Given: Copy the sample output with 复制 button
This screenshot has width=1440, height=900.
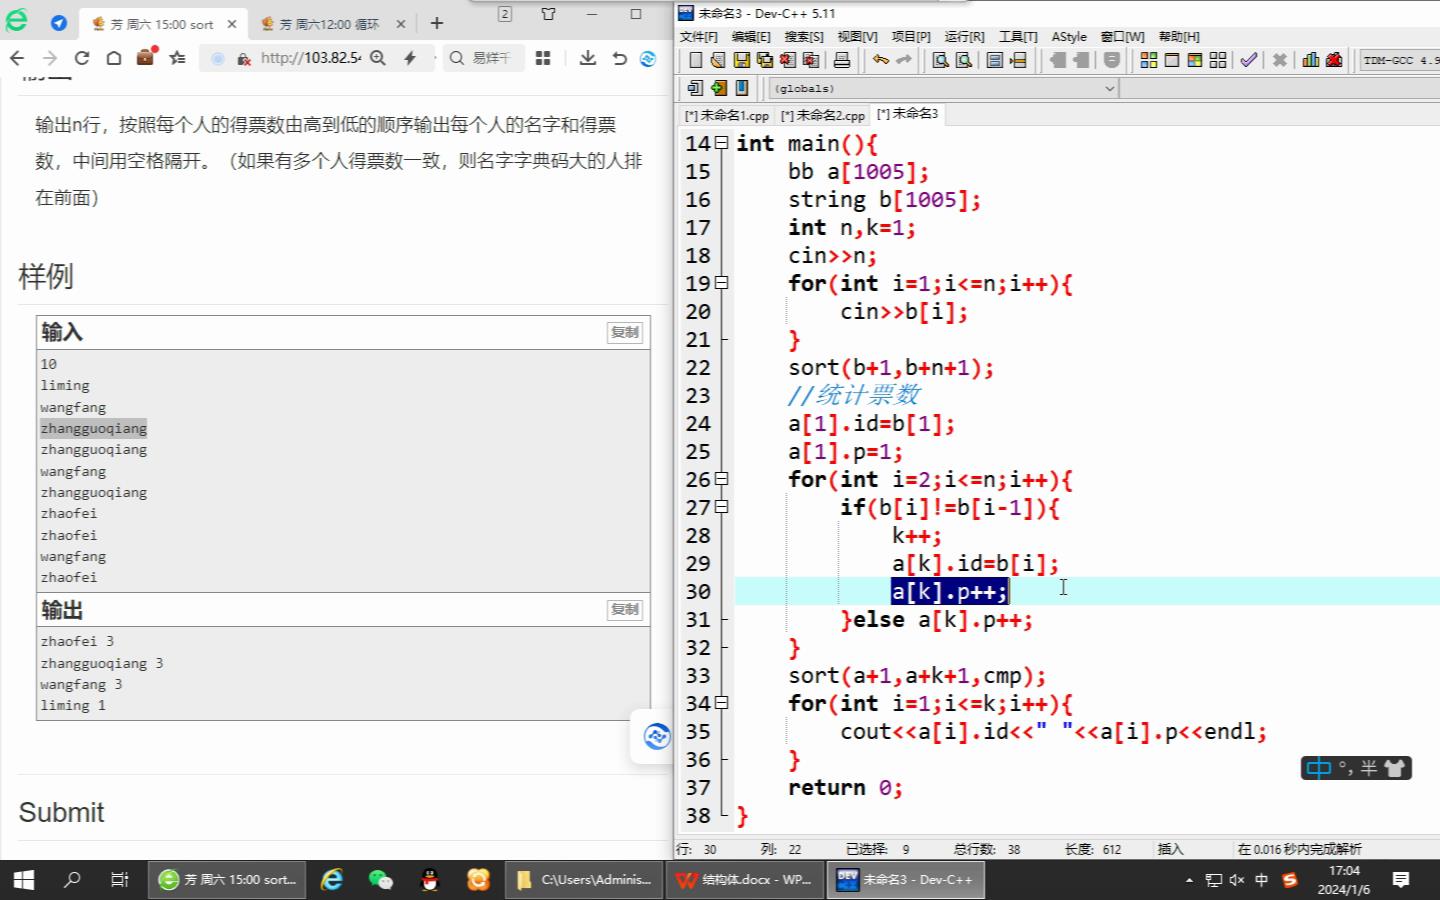Looking at the screenshot, I should [x=625, y=609].
